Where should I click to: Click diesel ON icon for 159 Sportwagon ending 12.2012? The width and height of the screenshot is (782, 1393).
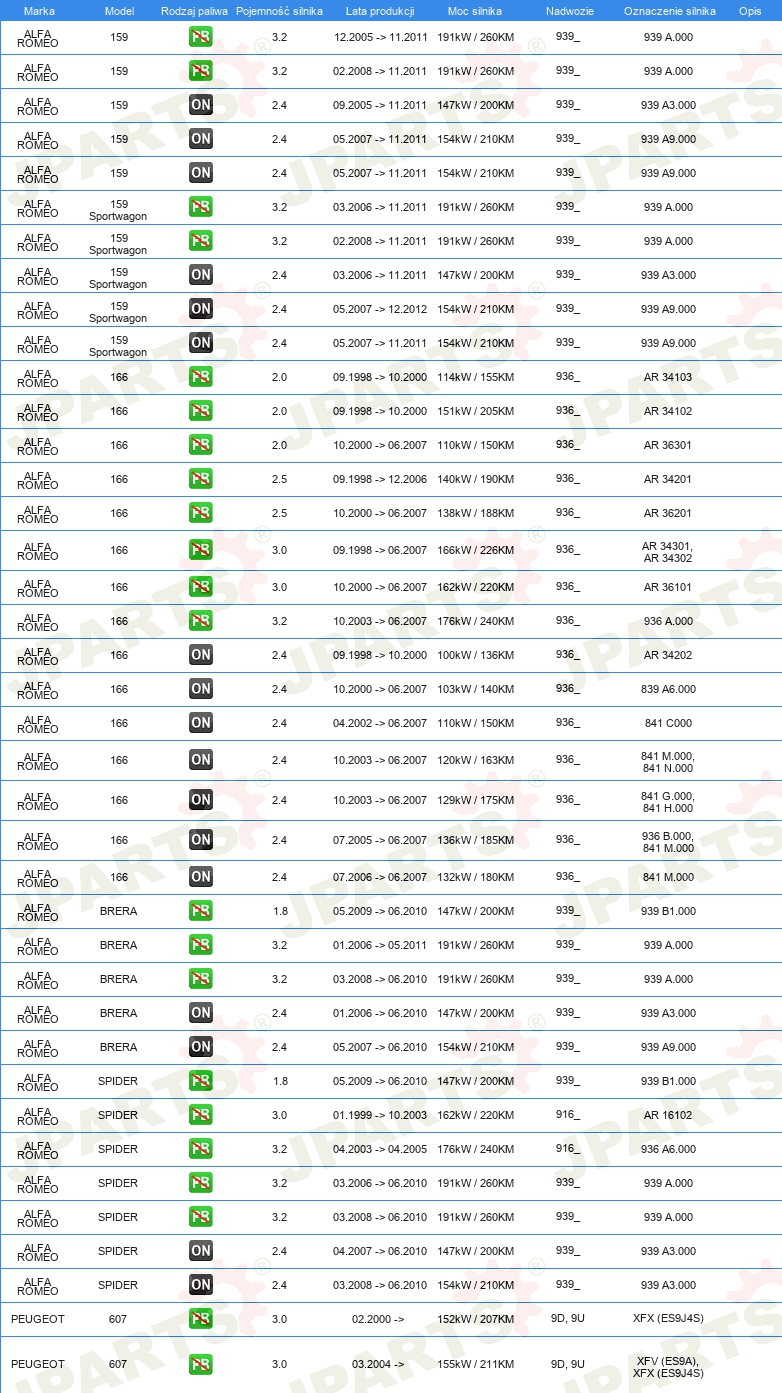click(201, 309)
